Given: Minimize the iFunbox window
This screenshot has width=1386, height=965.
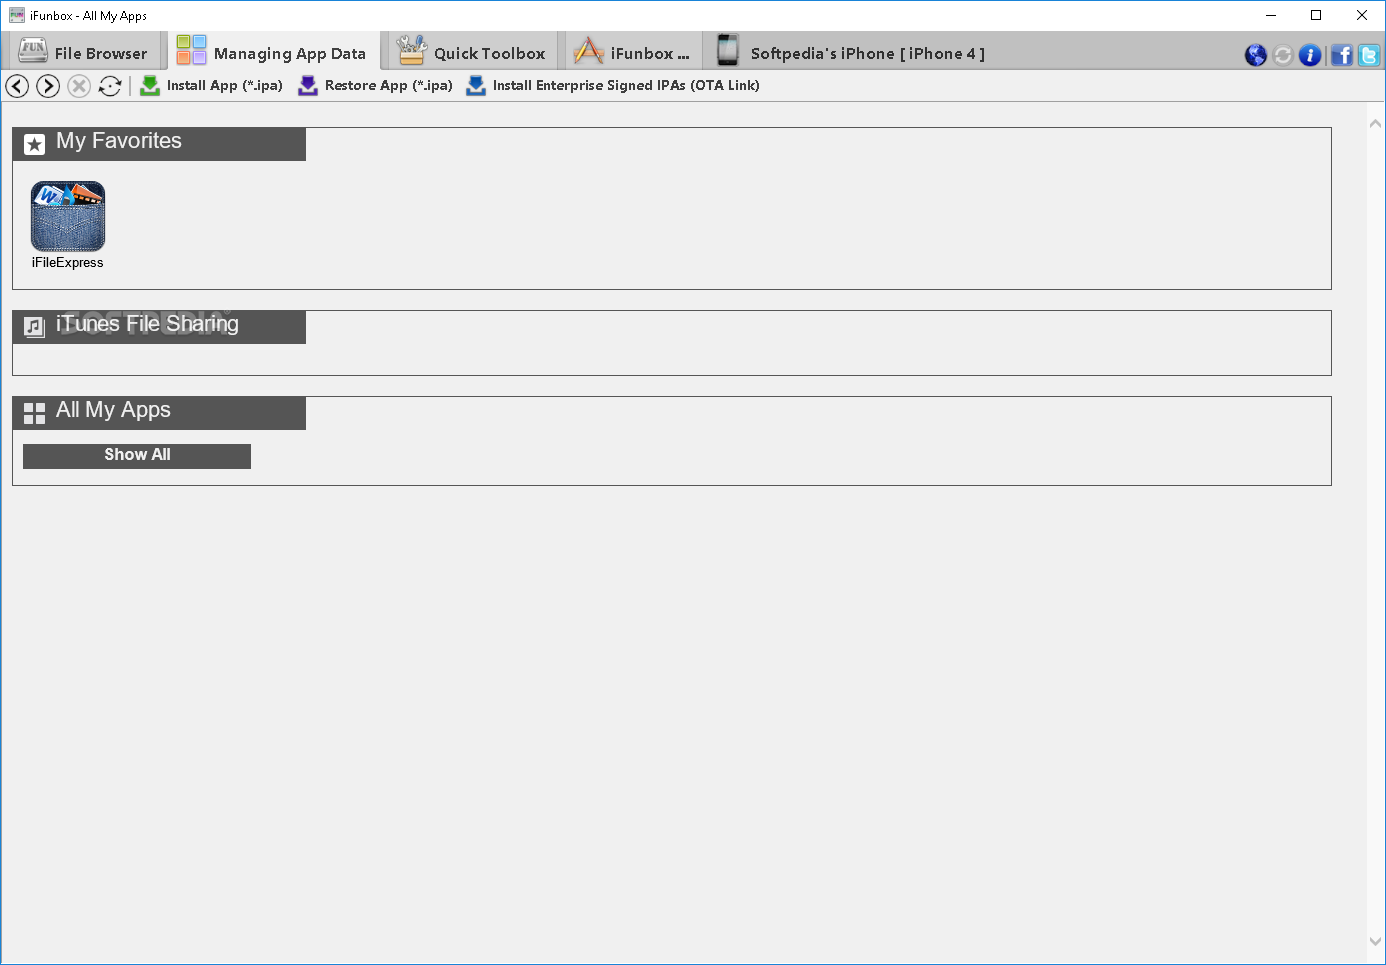Looking at the screenshot, I should pos(1271,15).
